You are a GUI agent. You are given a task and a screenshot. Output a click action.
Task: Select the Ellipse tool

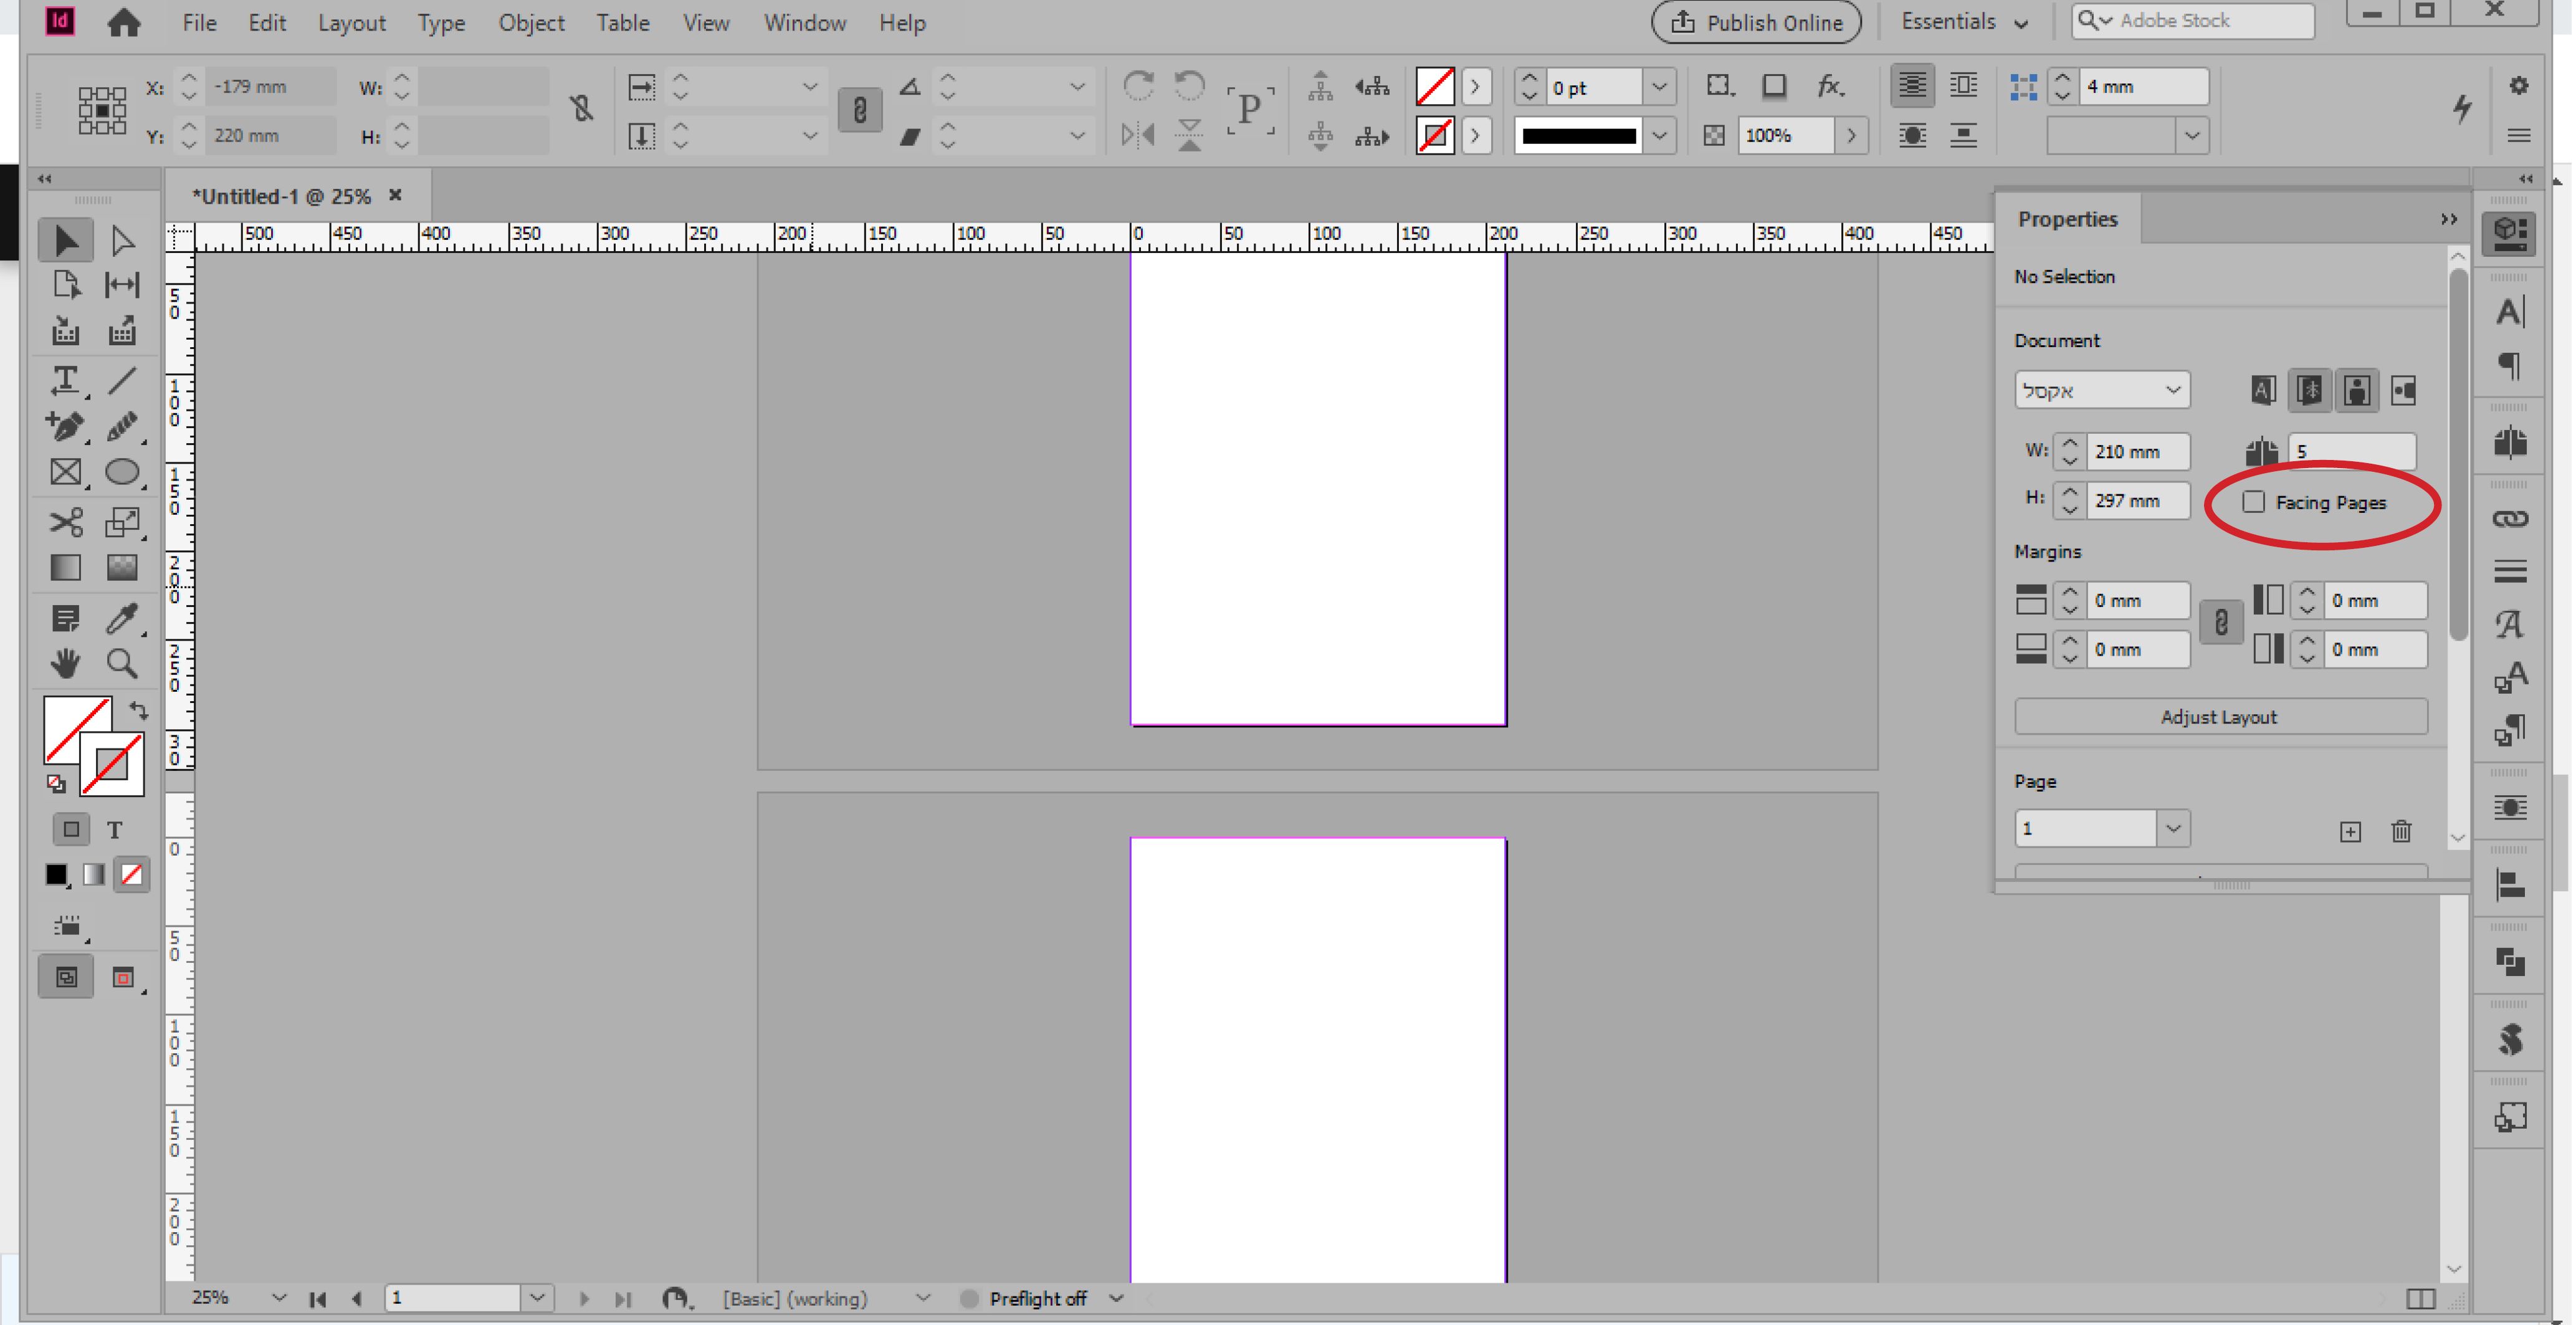click(122, 472)
